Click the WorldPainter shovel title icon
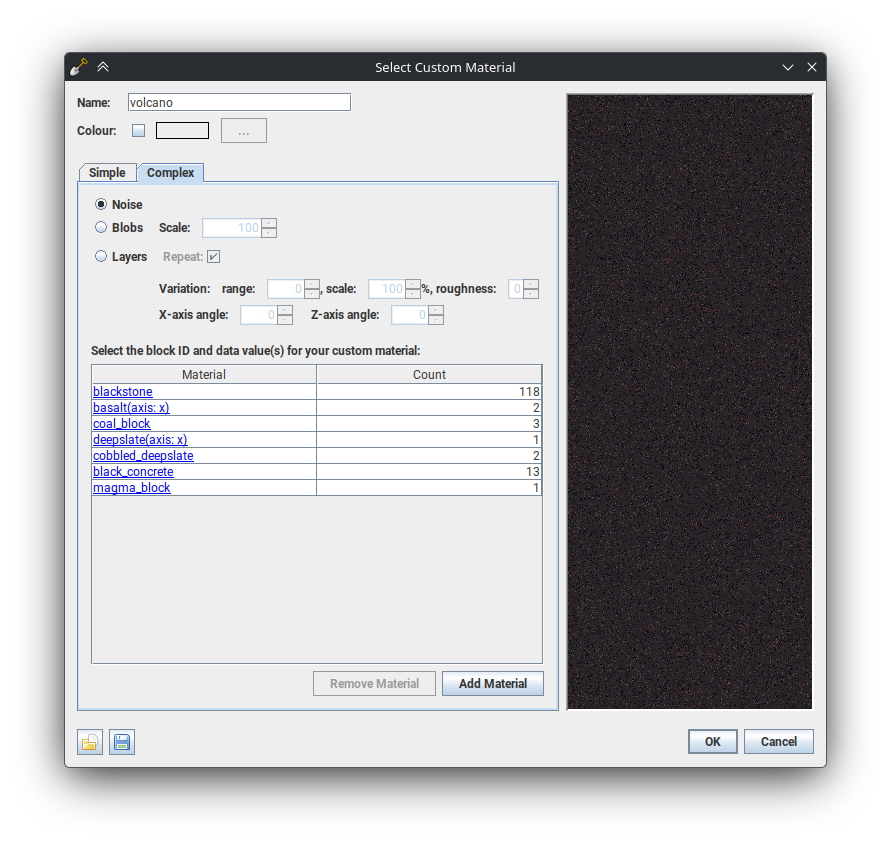Screen dimensions: 891x844 point(79,67)
